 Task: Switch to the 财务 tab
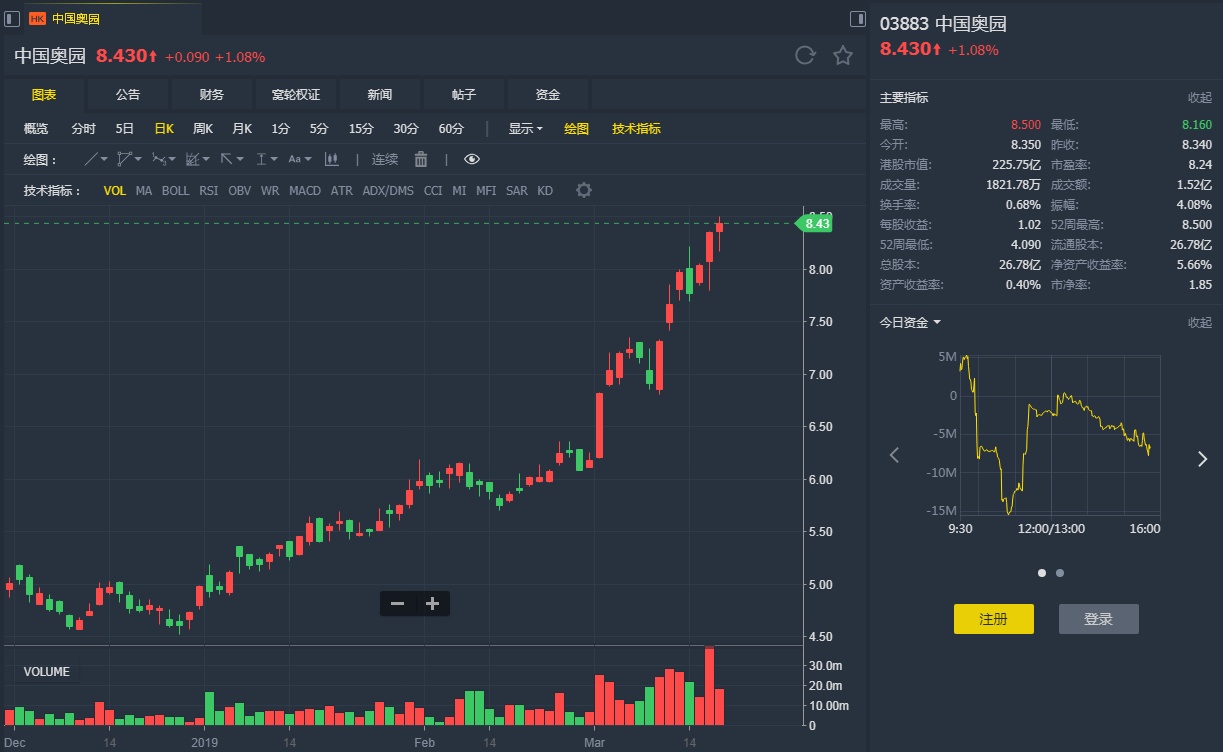[211, 94]
